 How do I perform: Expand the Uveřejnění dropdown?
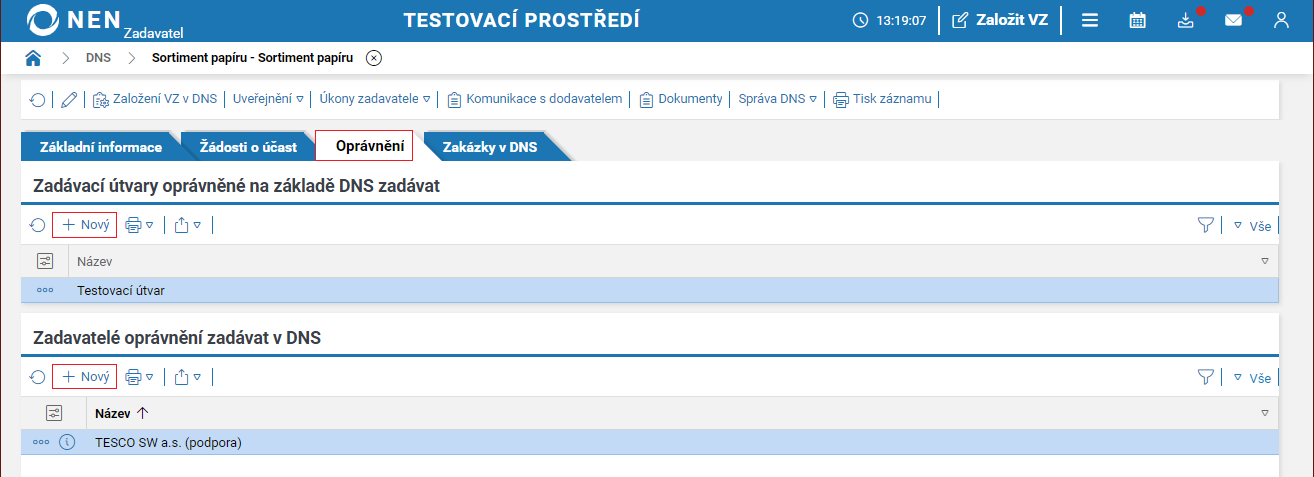[x=268, y=99]
